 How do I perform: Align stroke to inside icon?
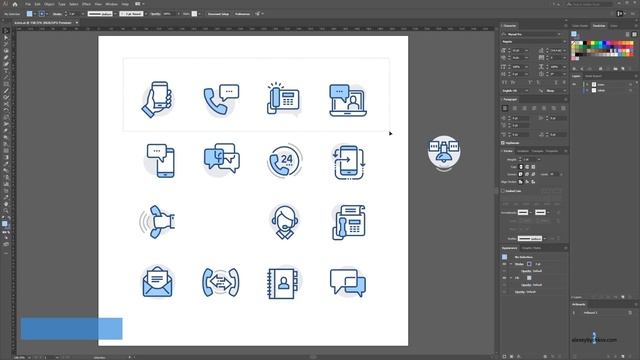click(x=527, y=182)
